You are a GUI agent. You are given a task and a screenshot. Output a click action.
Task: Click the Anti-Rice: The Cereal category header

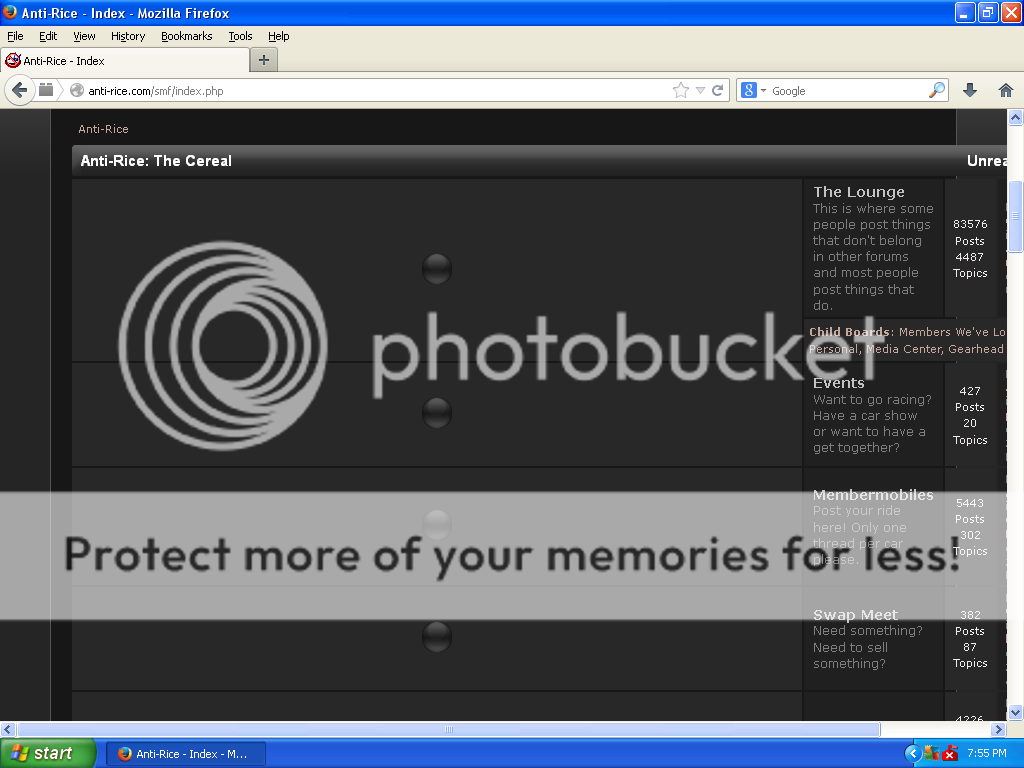[156, 161]
